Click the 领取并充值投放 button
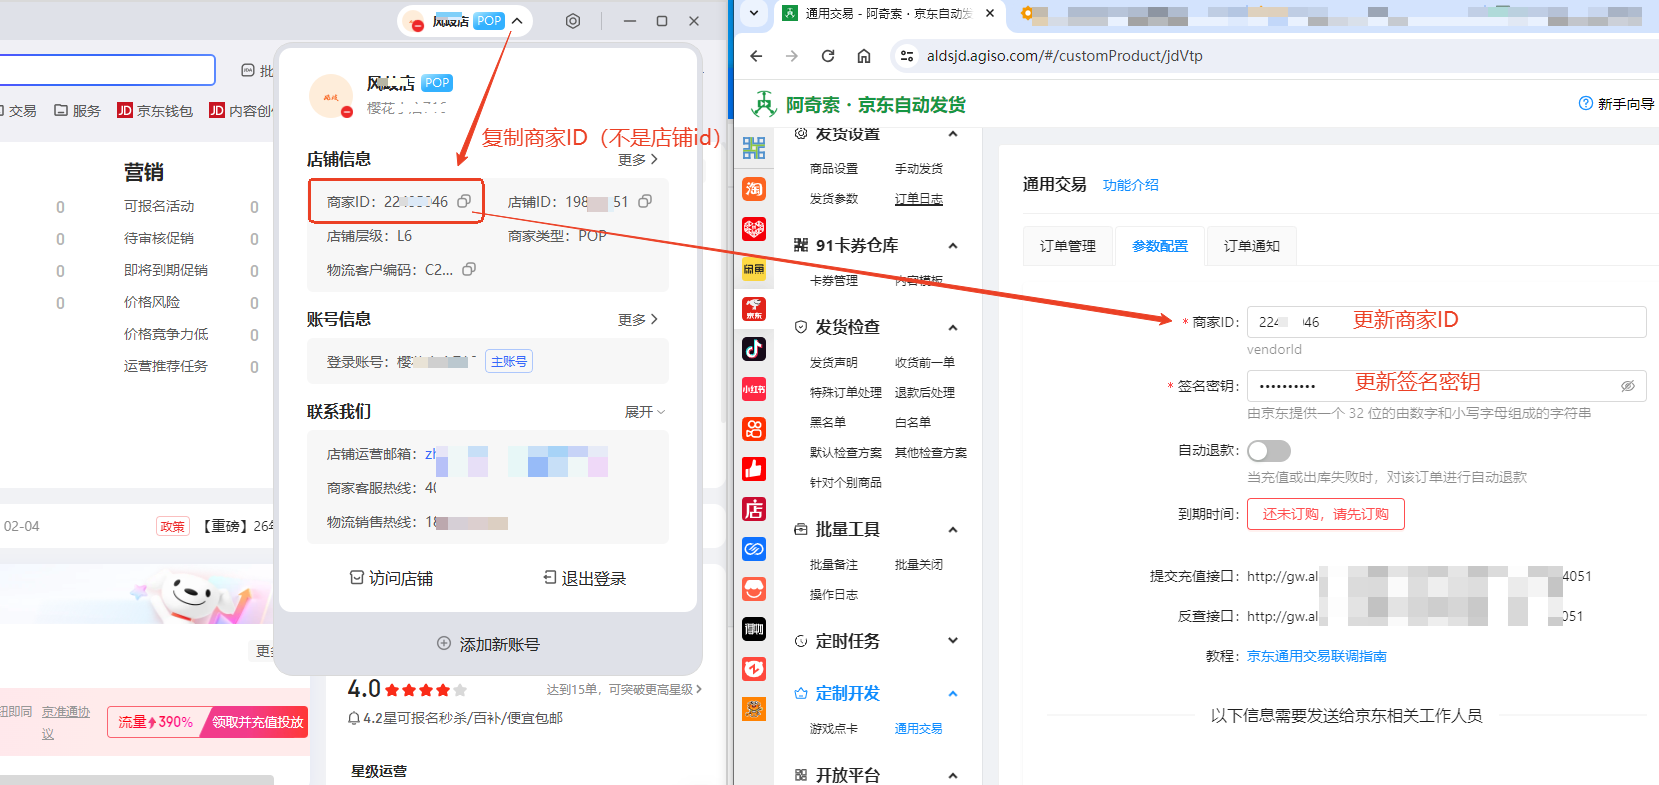The height and width of the screenshot is (785, 1659). click(x=257, y=722)
